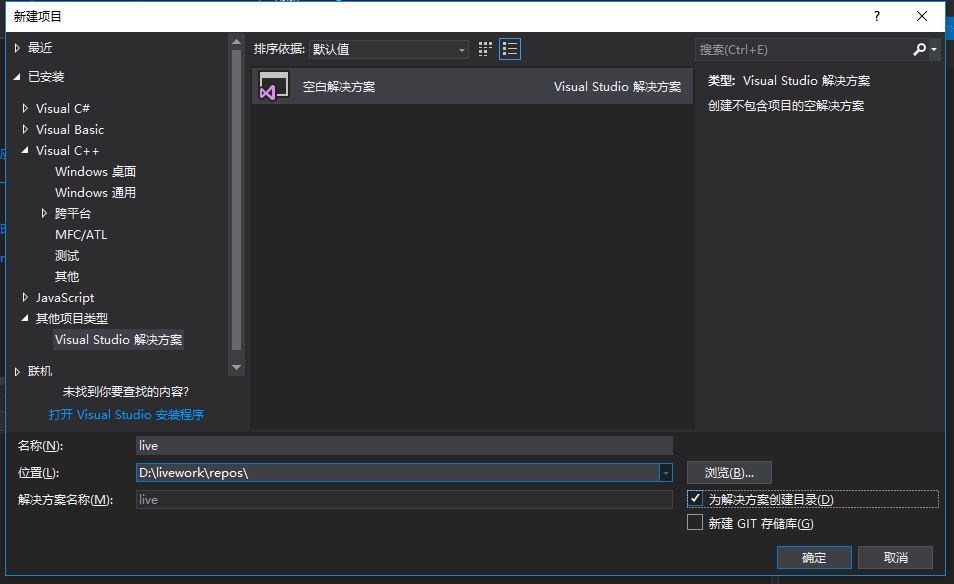Expand the 最近 tree node

click(17, 47)
